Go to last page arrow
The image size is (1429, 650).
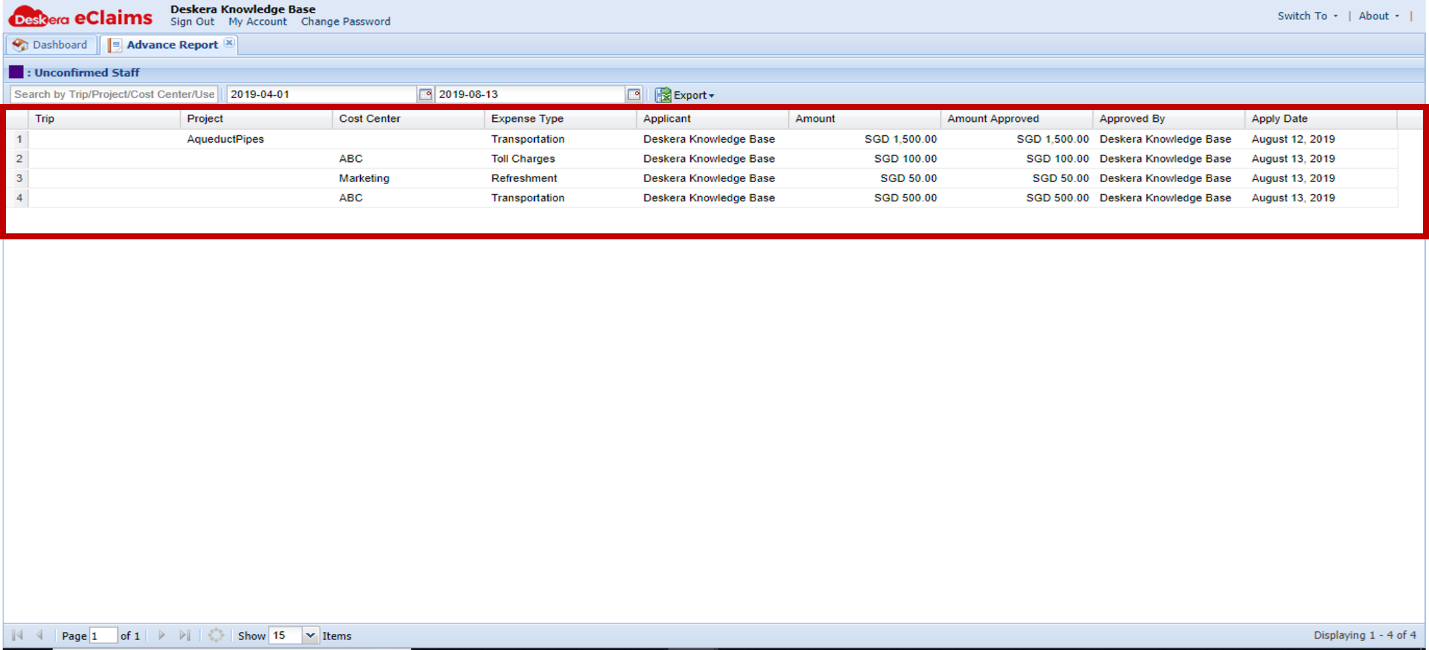click(x=185, y=635)
